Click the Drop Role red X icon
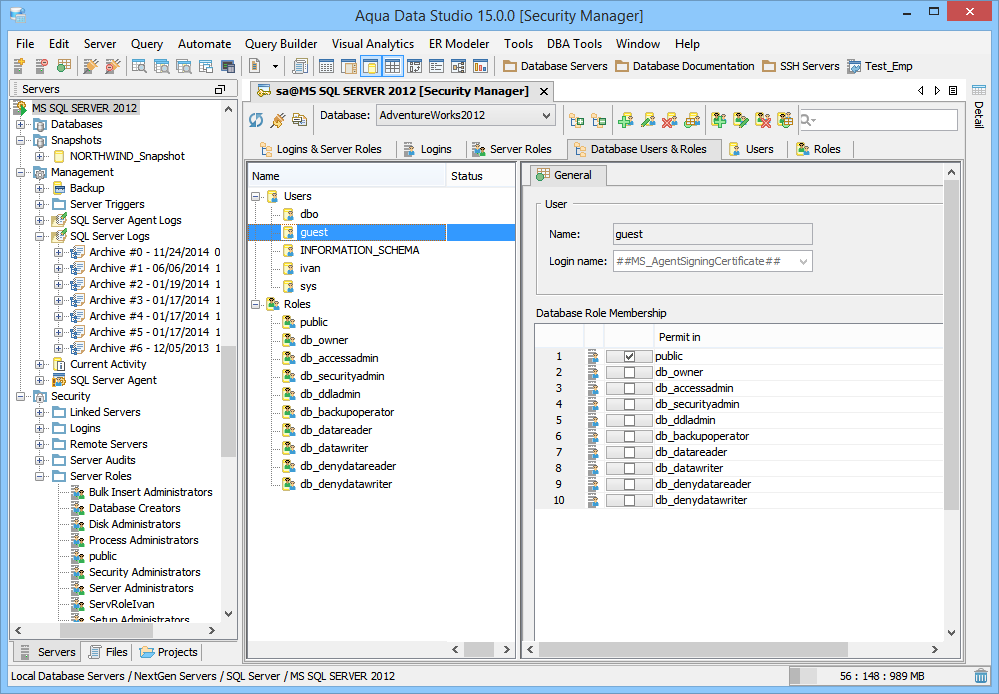999x694 pixels. click(763, 120)
